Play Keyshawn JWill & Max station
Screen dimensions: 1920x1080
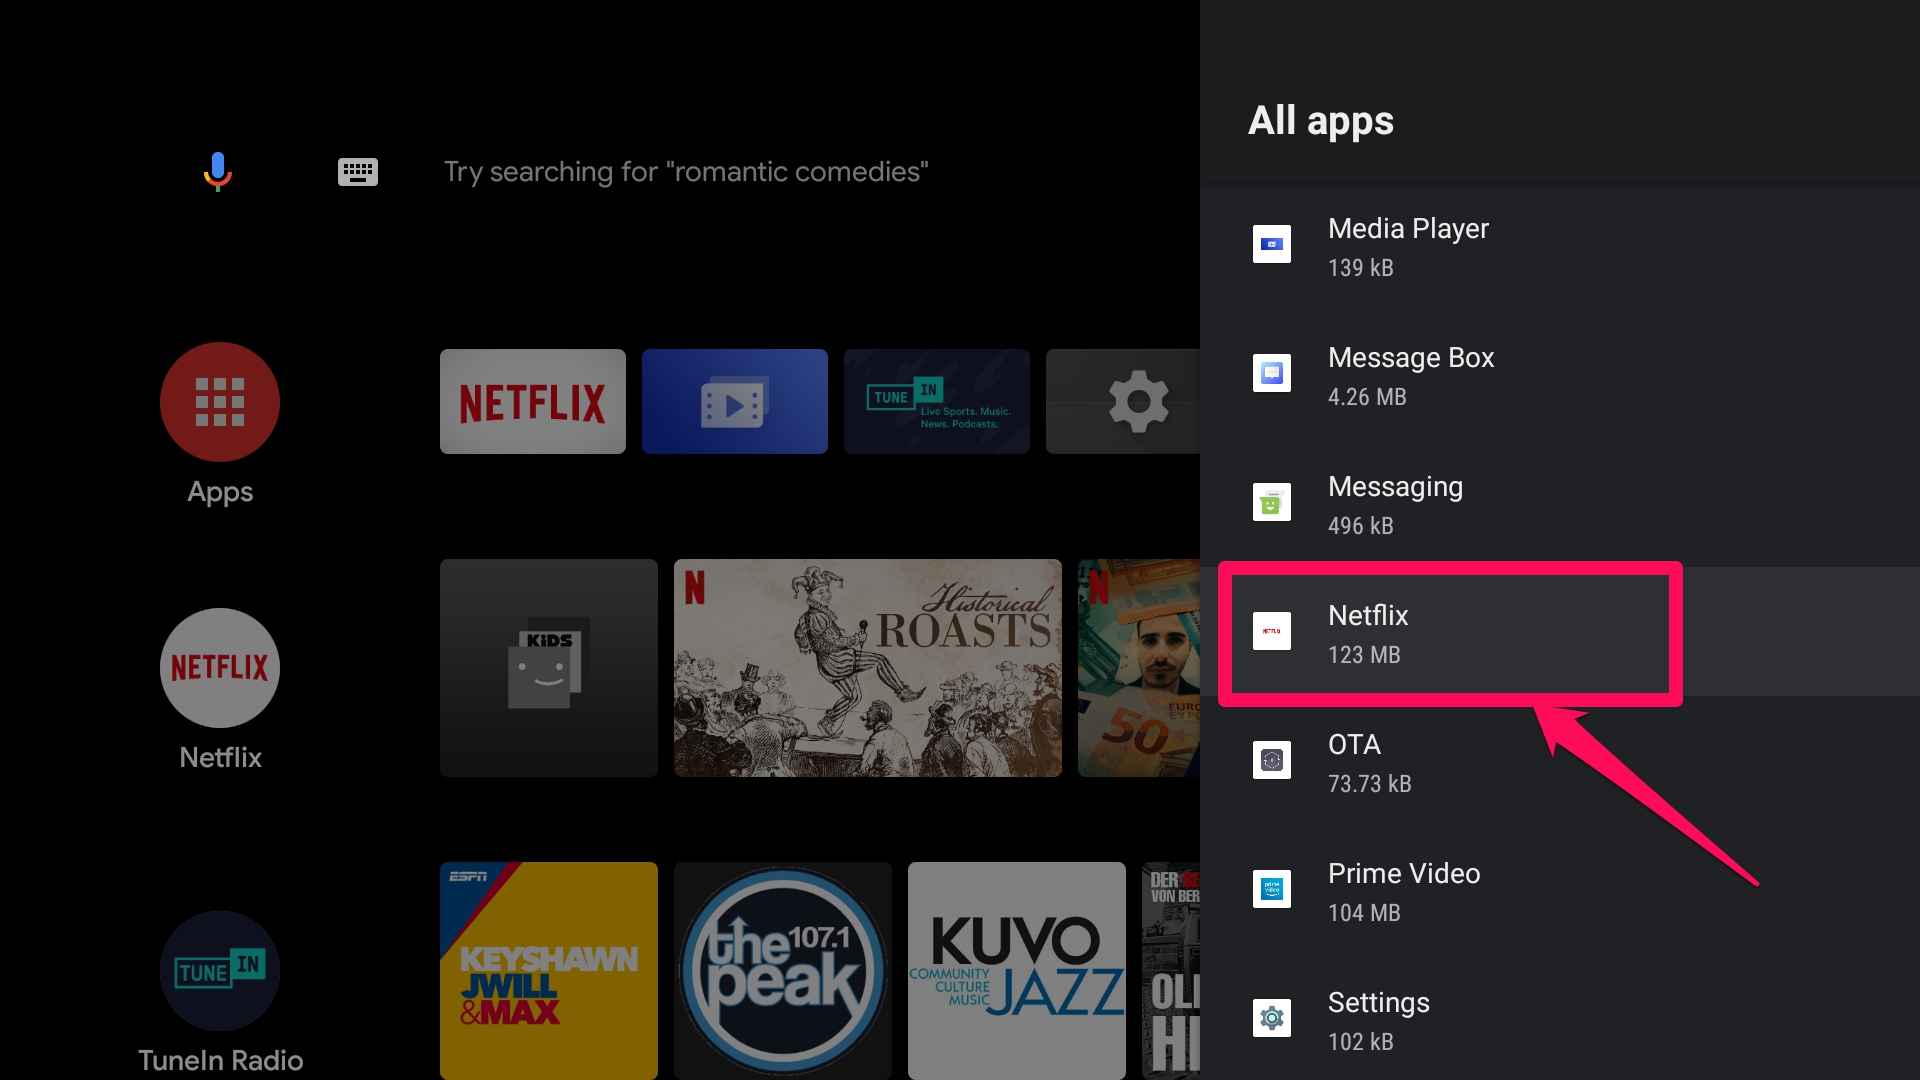click(x=549, y=970)
